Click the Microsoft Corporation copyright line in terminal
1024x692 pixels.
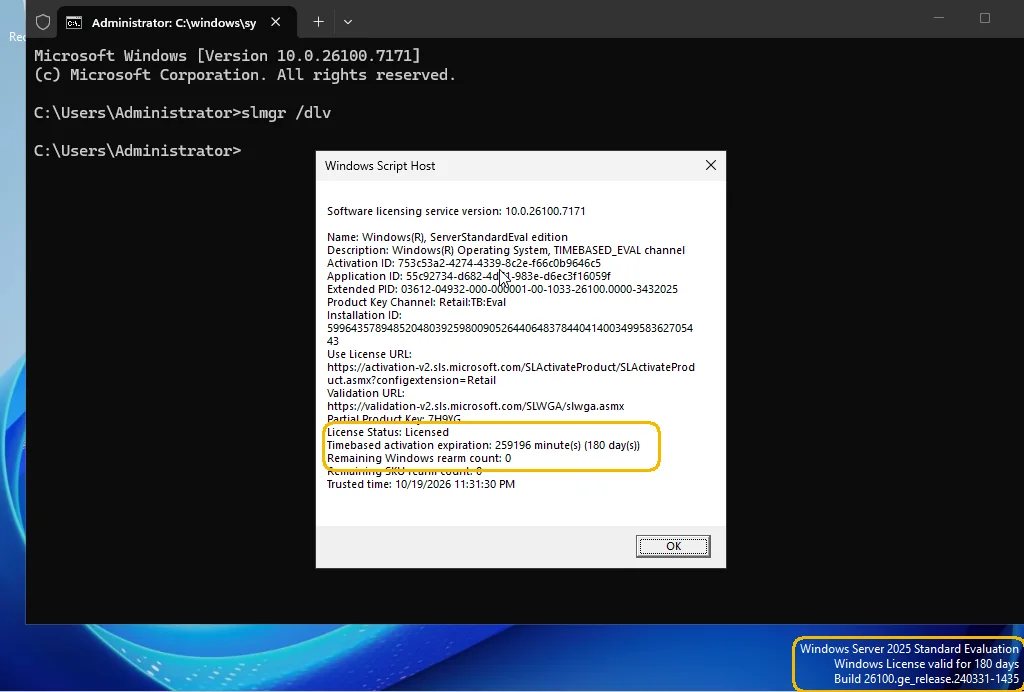[x=245, y=75]
